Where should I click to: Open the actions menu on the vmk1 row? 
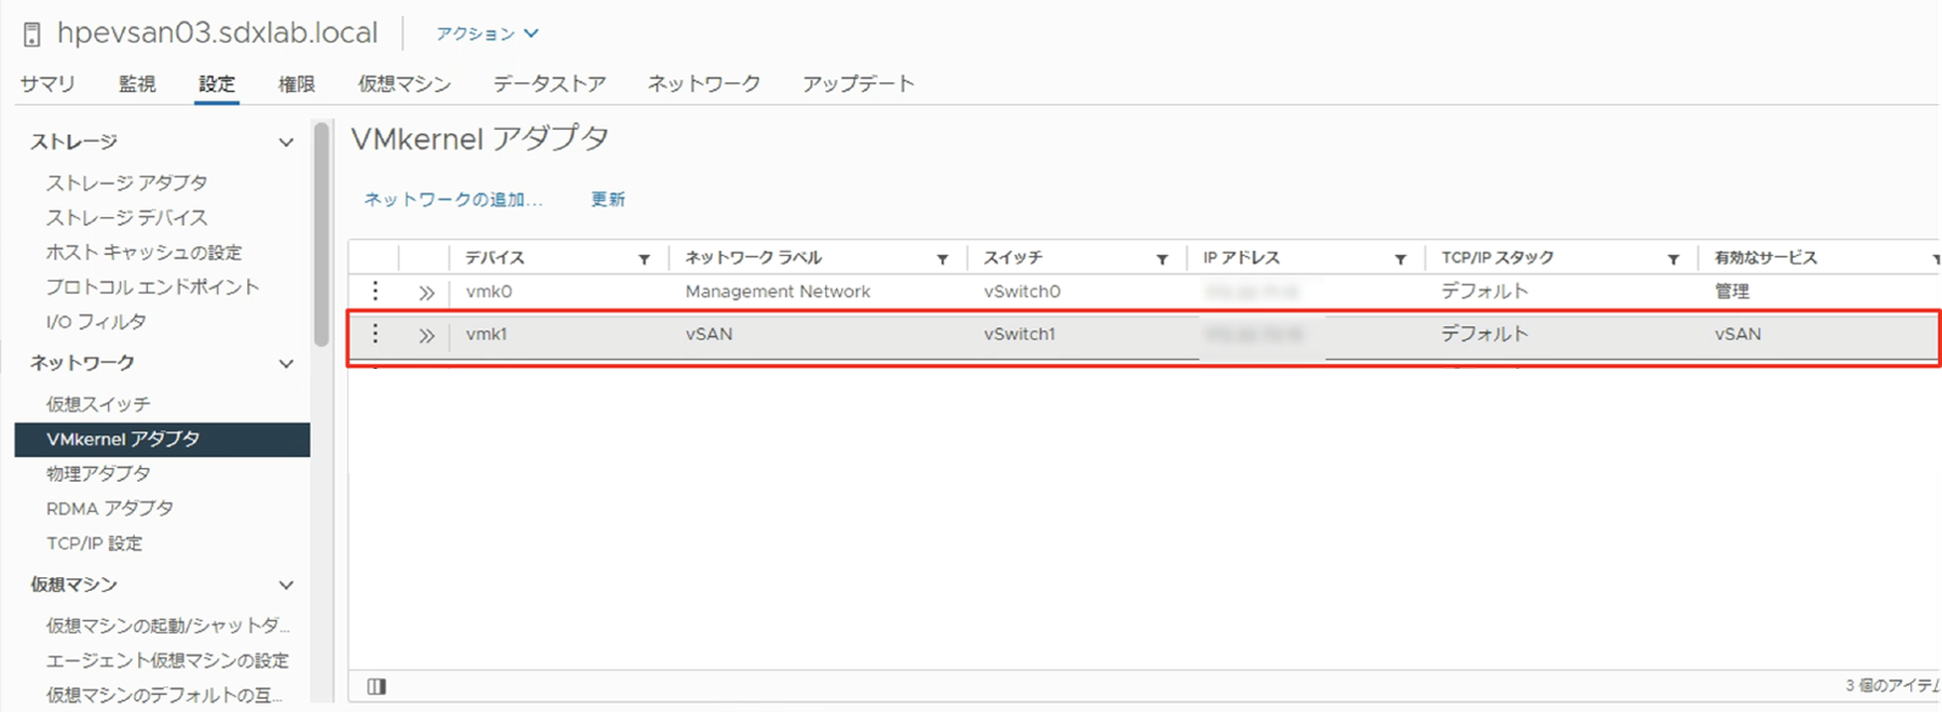click(x=375, y=334)
